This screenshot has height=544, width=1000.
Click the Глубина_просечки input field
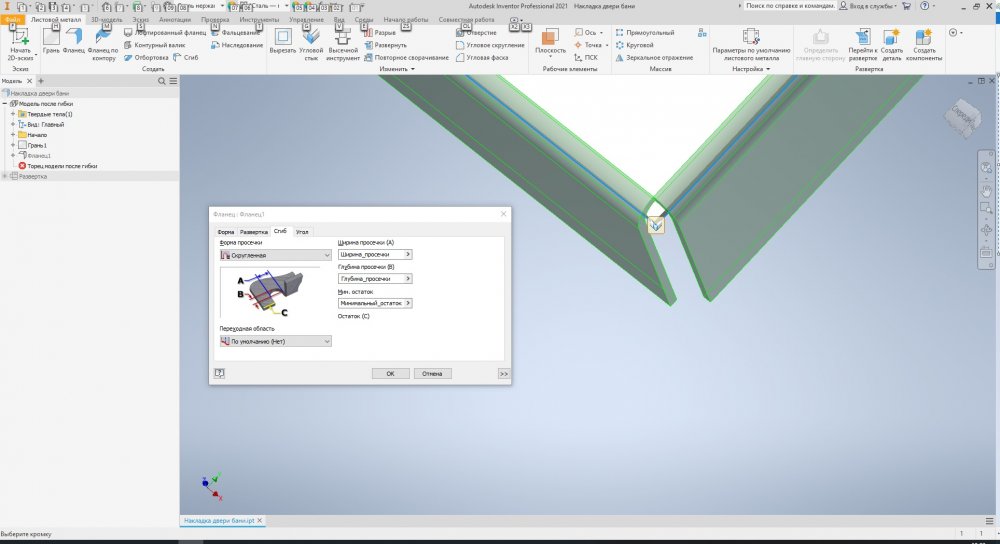click(x=371, y=278)
